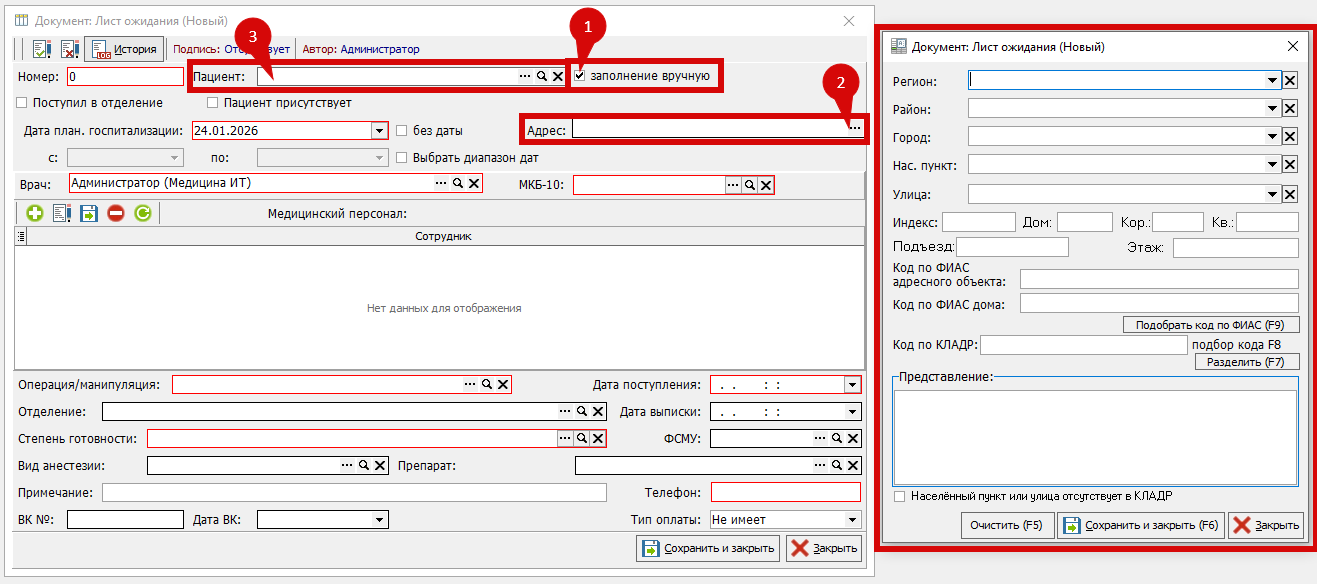This screenshot has height=584, width=1317.
Task: Click the remove signature icon with red cross
Action: click(69, 49)
